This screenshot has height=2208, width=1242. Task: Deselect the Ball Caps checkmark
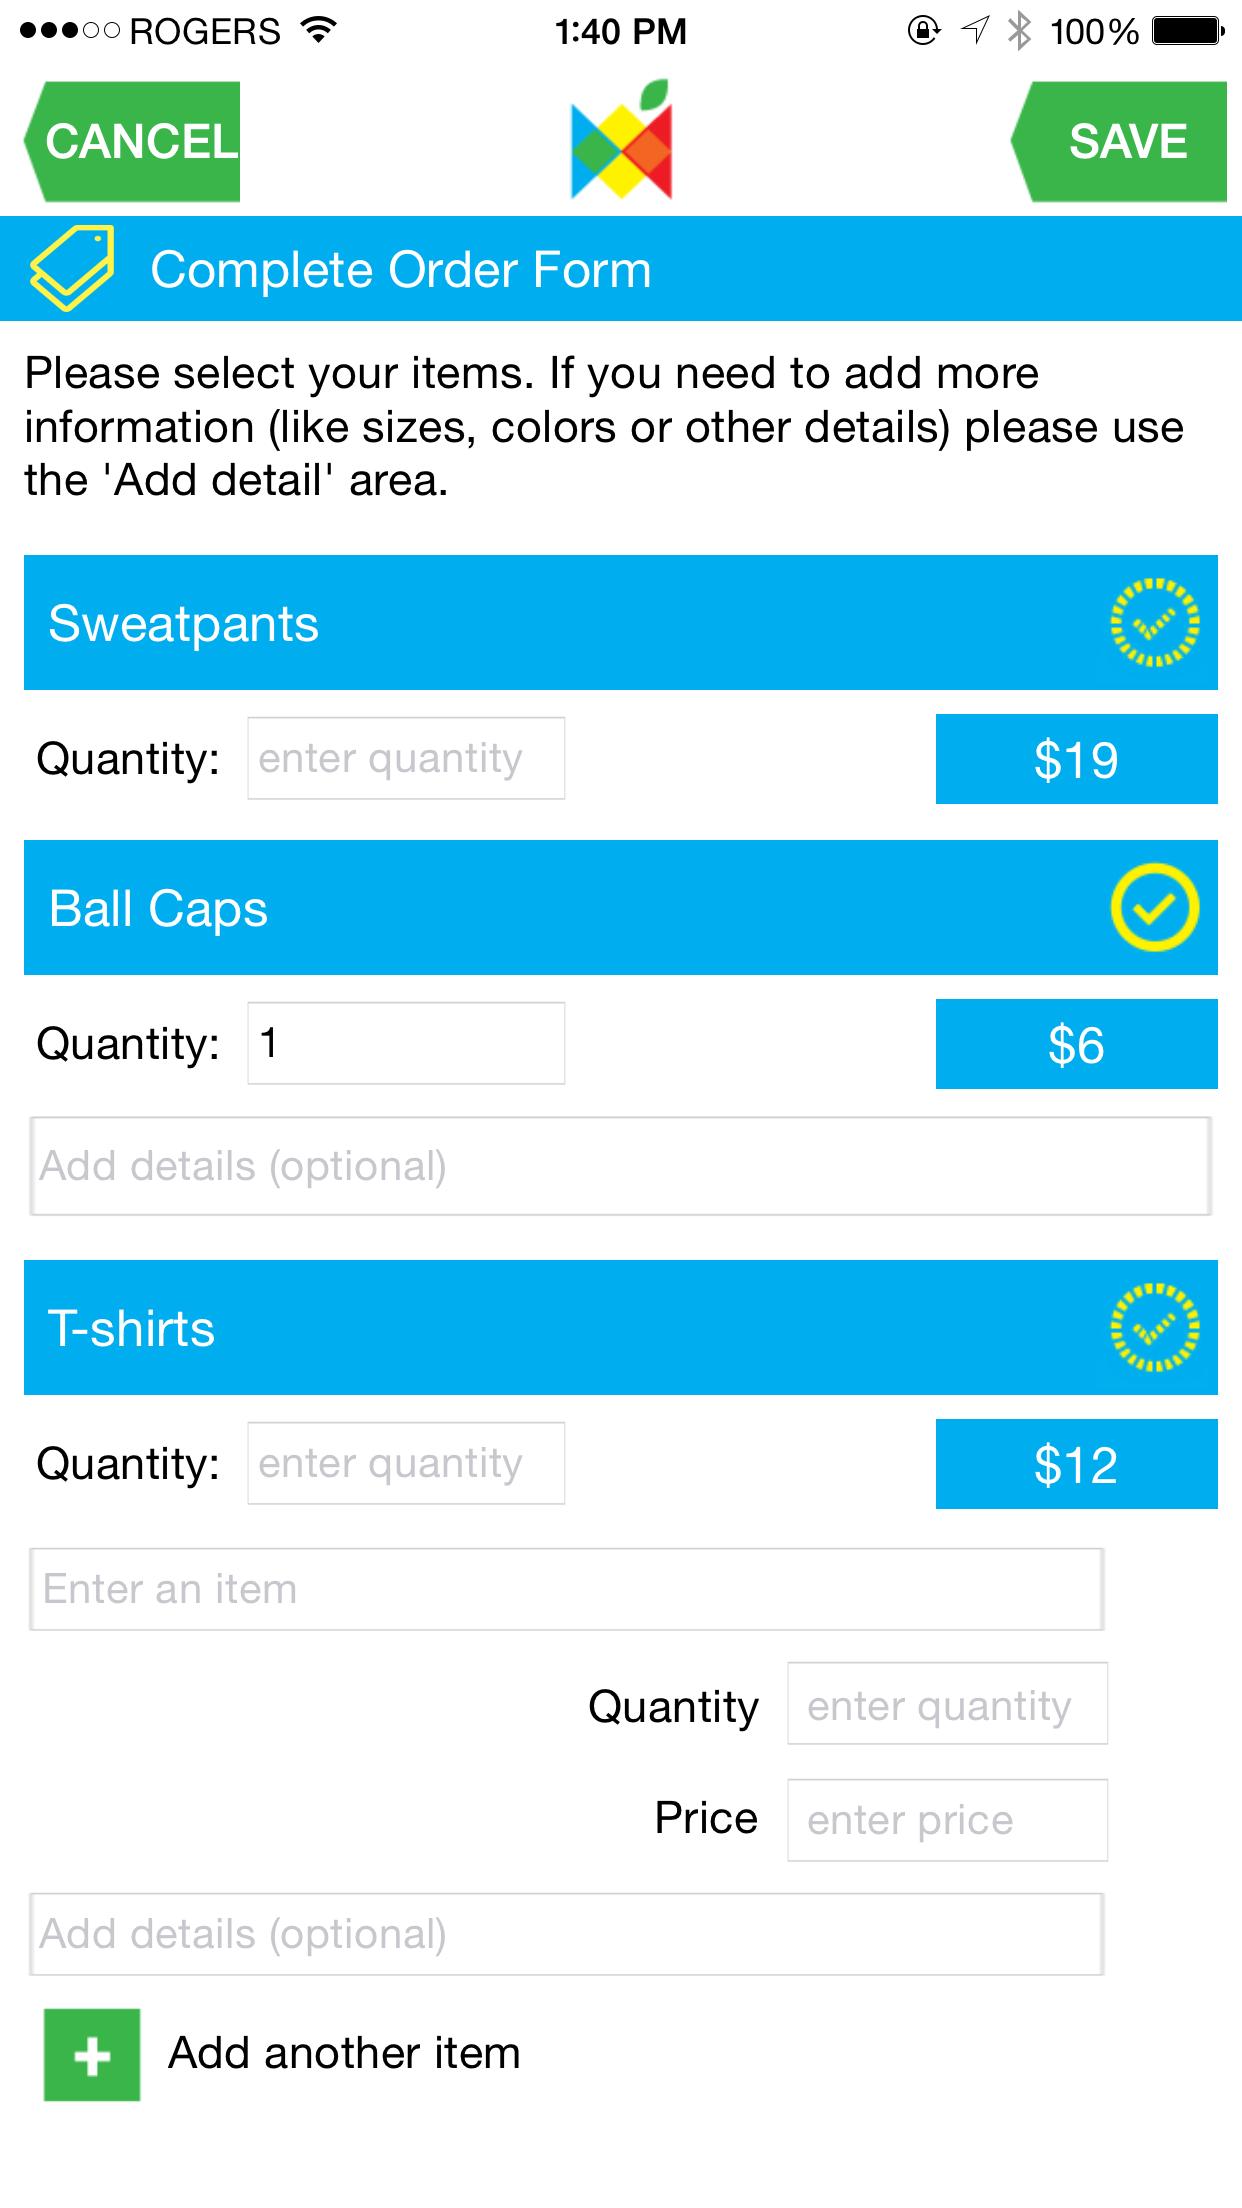tap(1154, 908)
